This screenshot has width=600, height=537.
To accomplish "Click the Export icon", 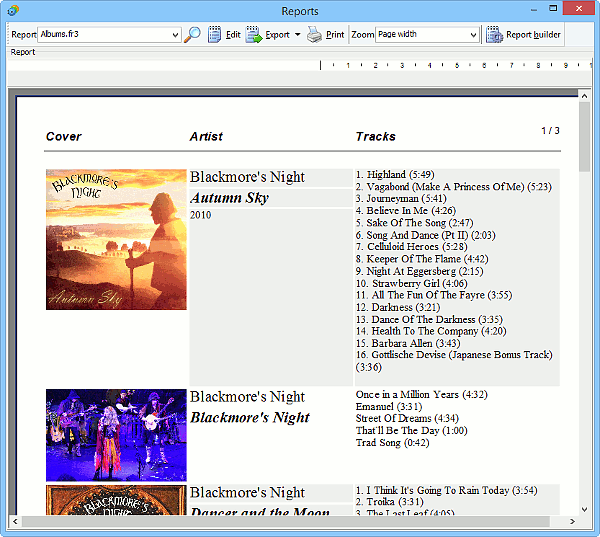I will [x=254, y=34].
